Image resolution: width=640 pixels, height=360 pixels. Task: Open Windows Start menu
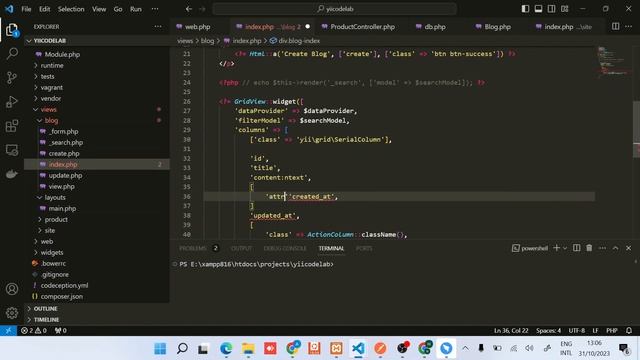point(160,348)
